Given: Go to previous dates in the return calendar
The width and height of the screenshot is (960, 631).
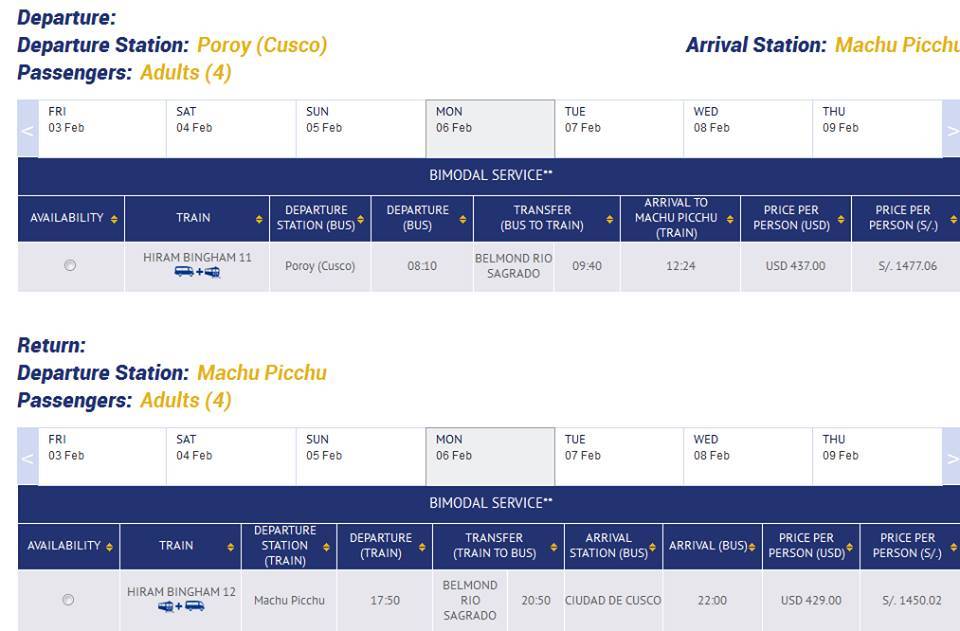Looking at the screenshot, I should [x=28, y=457].
